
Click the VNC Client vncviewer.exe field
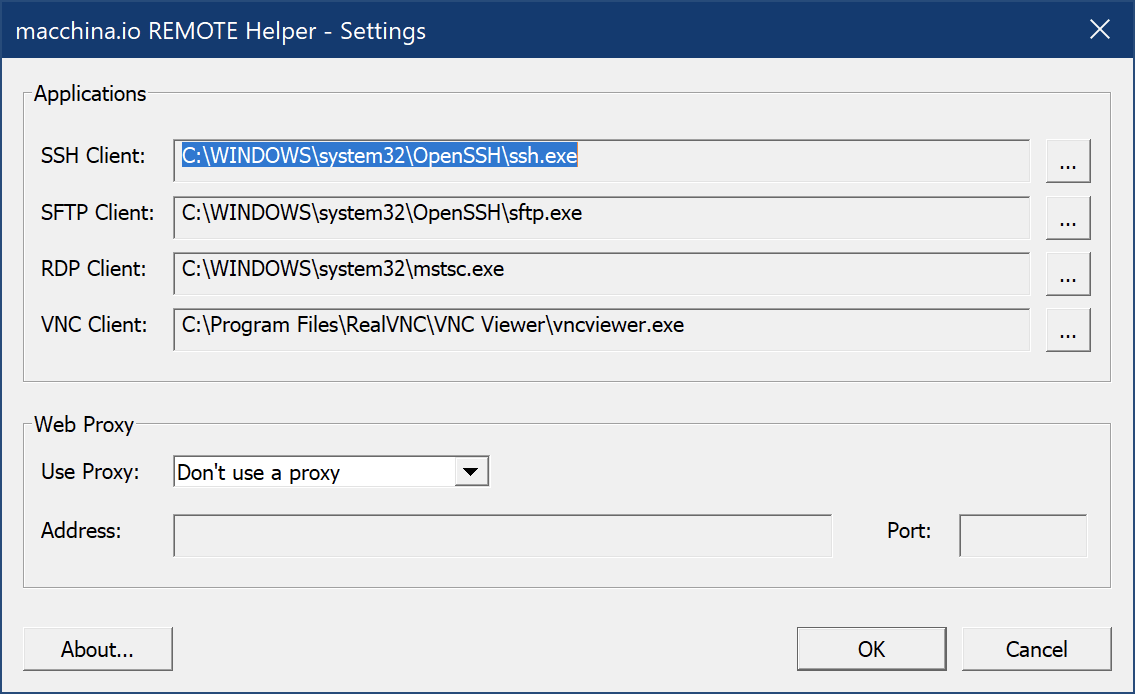[x=602, y=330]
